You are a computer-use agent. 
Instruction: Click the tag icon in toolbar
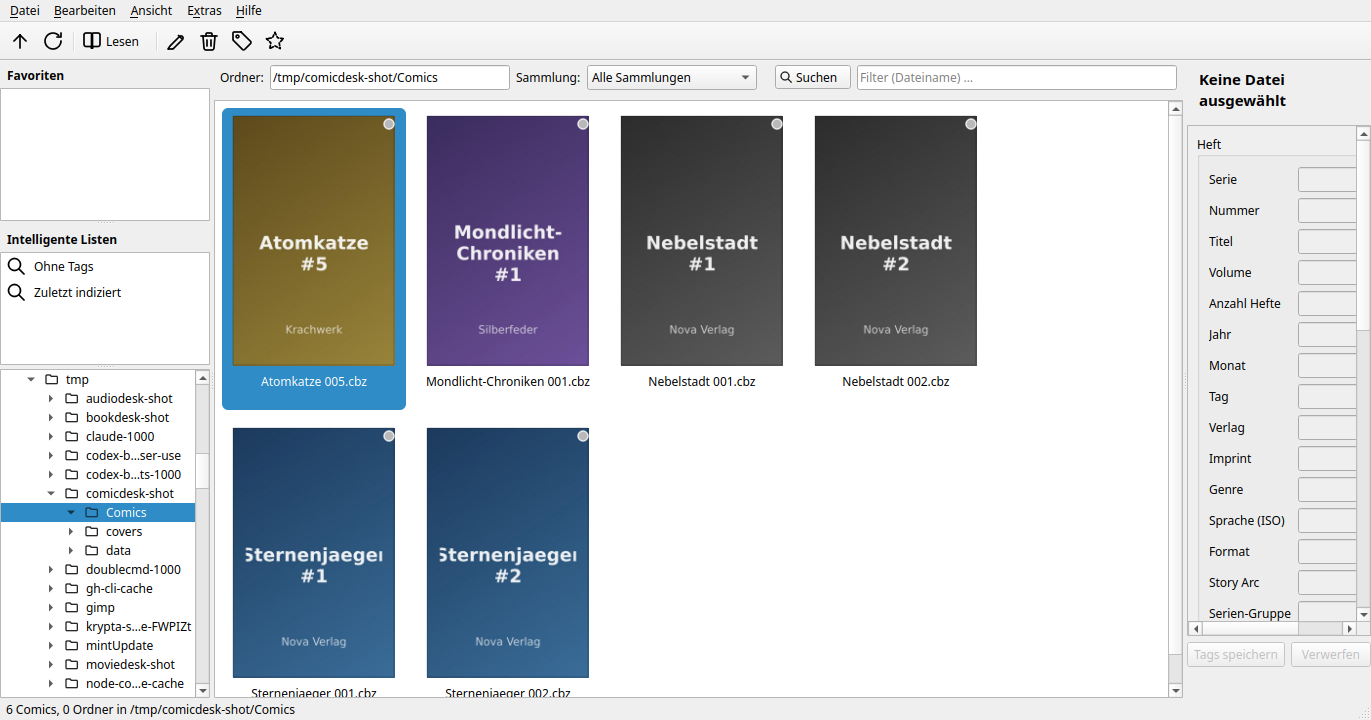(x=242, y=41)
